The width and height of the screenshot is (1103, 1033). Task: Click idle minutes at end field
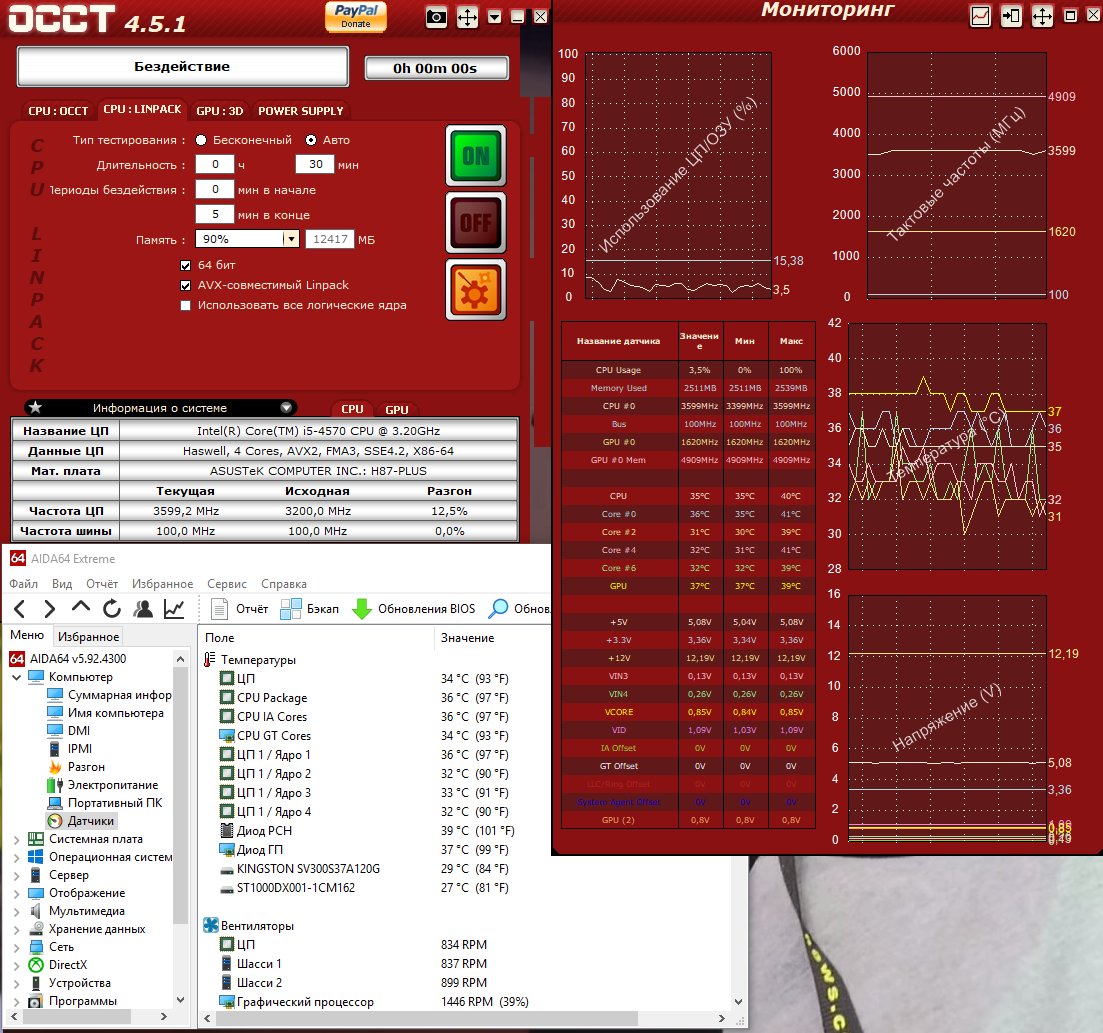click(215, 214)
